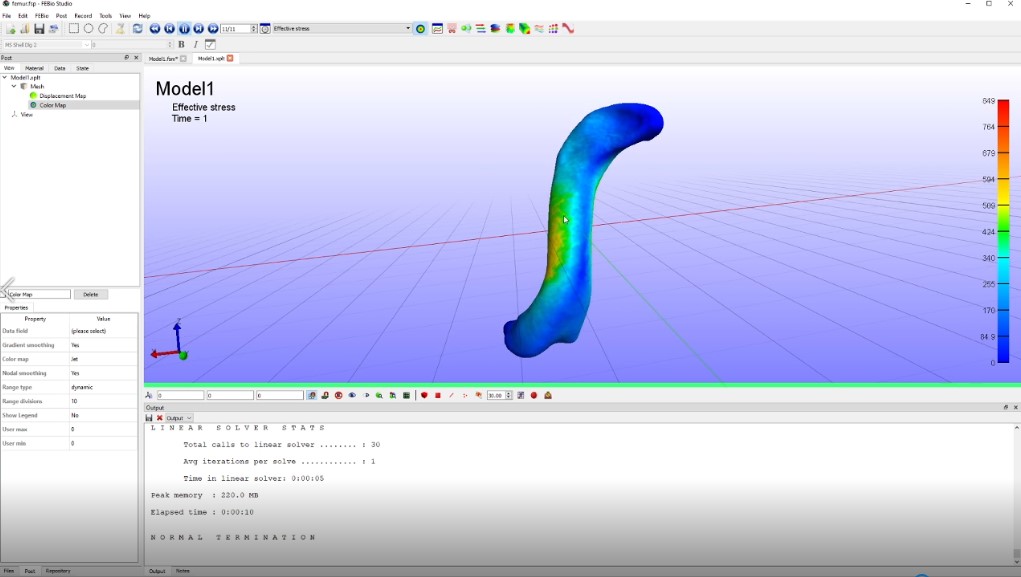
Task: Jump to the last time step
Action: pos(198,29)
